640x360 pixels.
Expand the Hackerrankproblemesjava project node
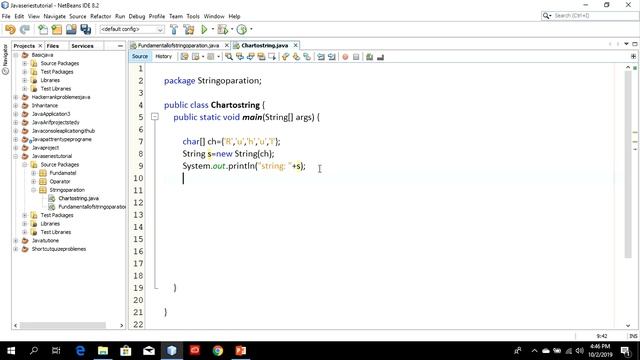[x=16, y=97]
